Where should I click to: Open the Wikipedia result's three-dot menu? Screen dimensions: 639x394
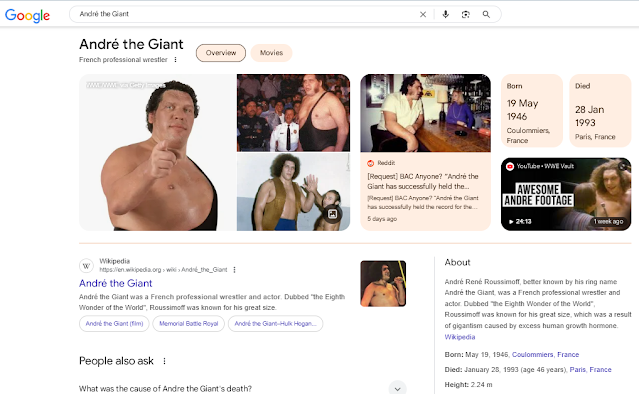pyautogui.click(x=234, y=270)
